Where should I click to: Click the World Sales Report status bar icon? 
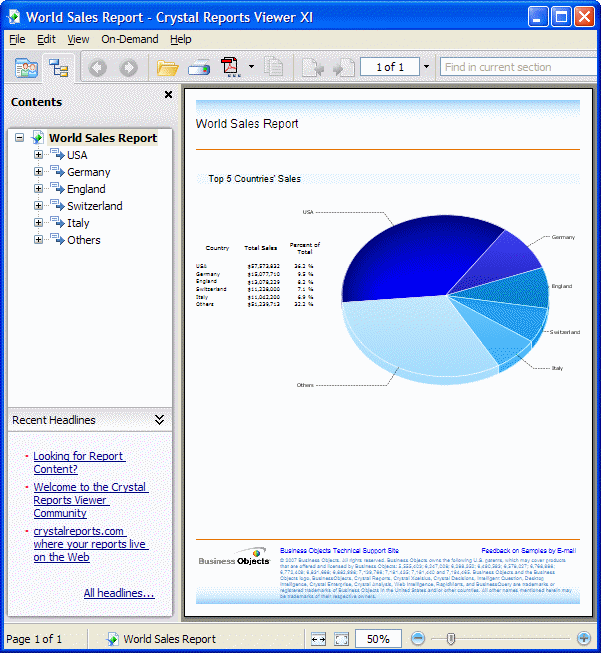pyautogui.click(x=112, y=639)
